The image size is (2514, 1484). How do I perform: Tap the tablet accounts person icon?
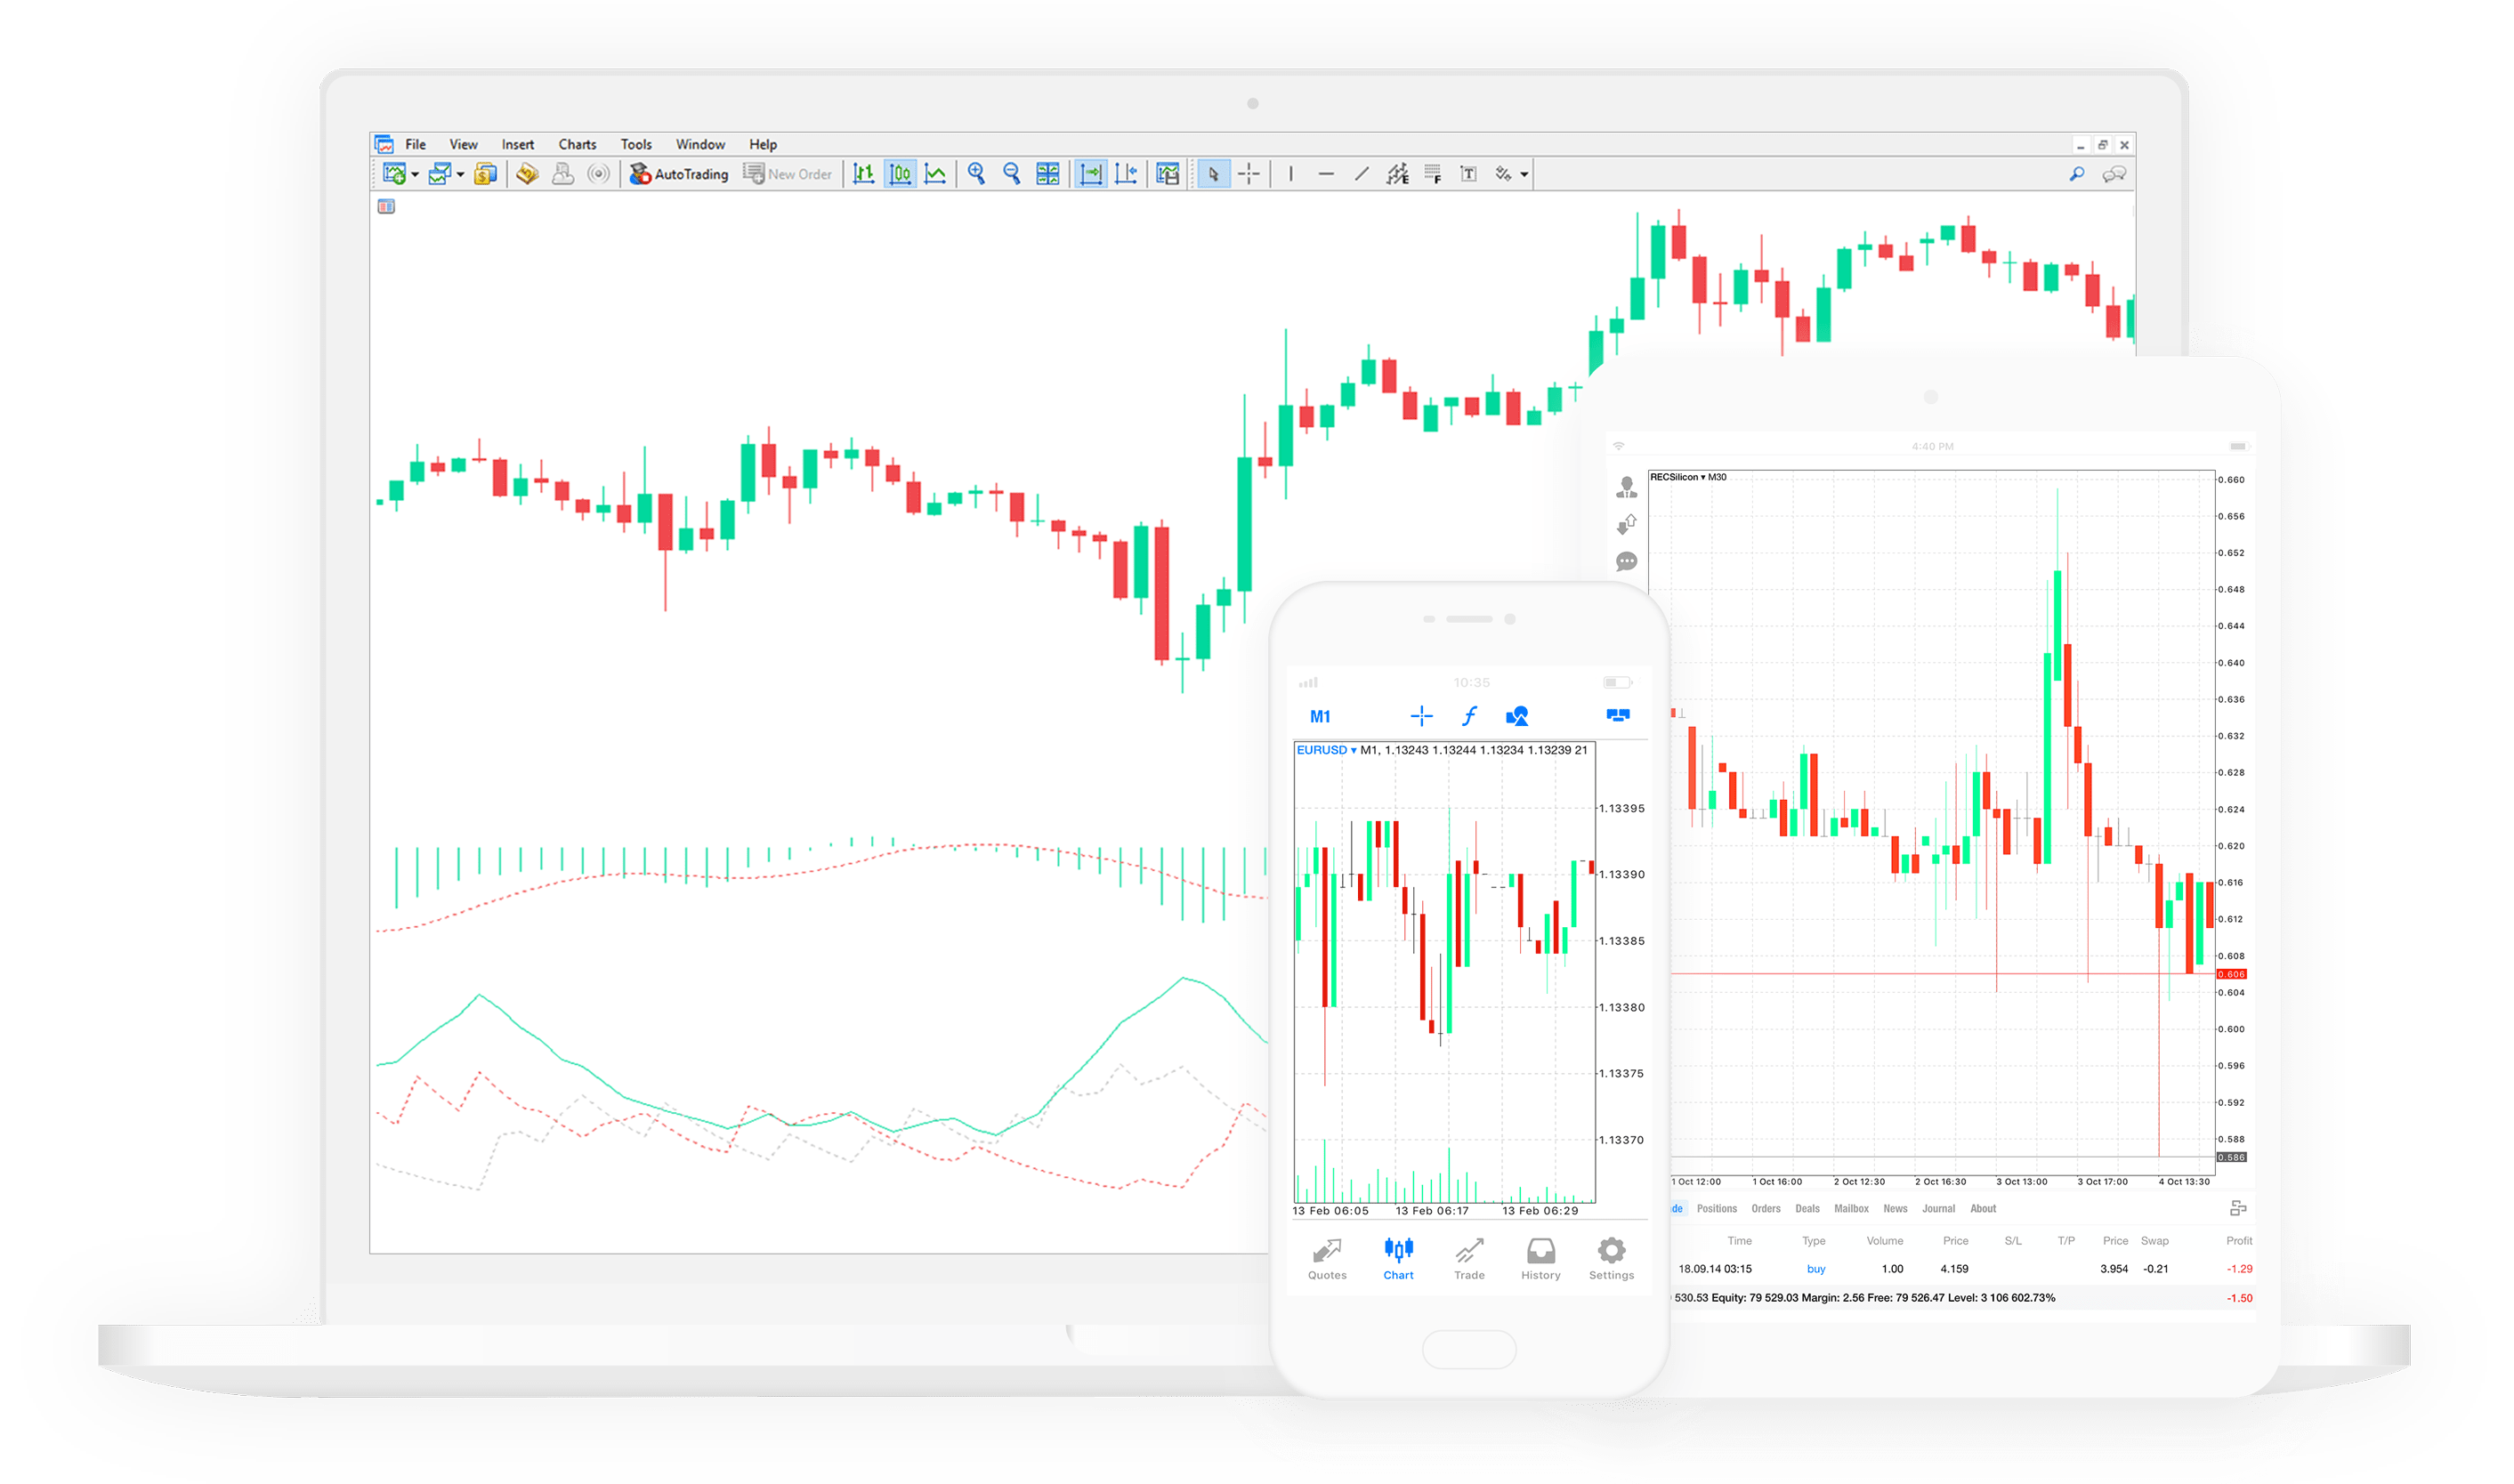tap(1627, 487)
